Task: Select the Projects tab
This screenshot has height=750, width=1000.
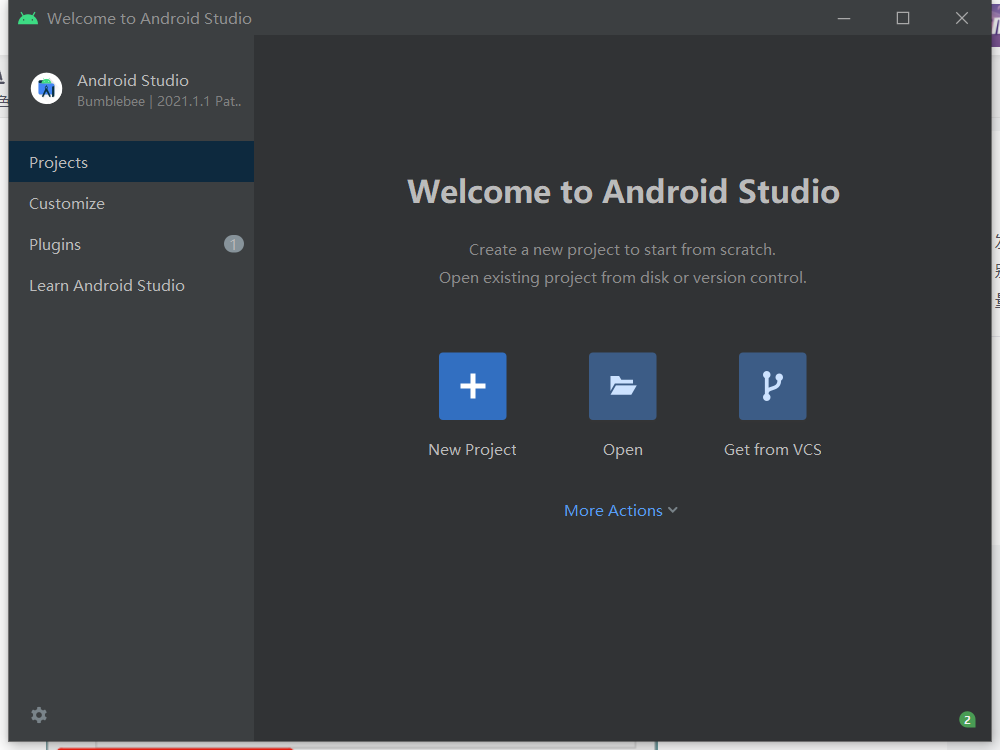Action: 131,162
